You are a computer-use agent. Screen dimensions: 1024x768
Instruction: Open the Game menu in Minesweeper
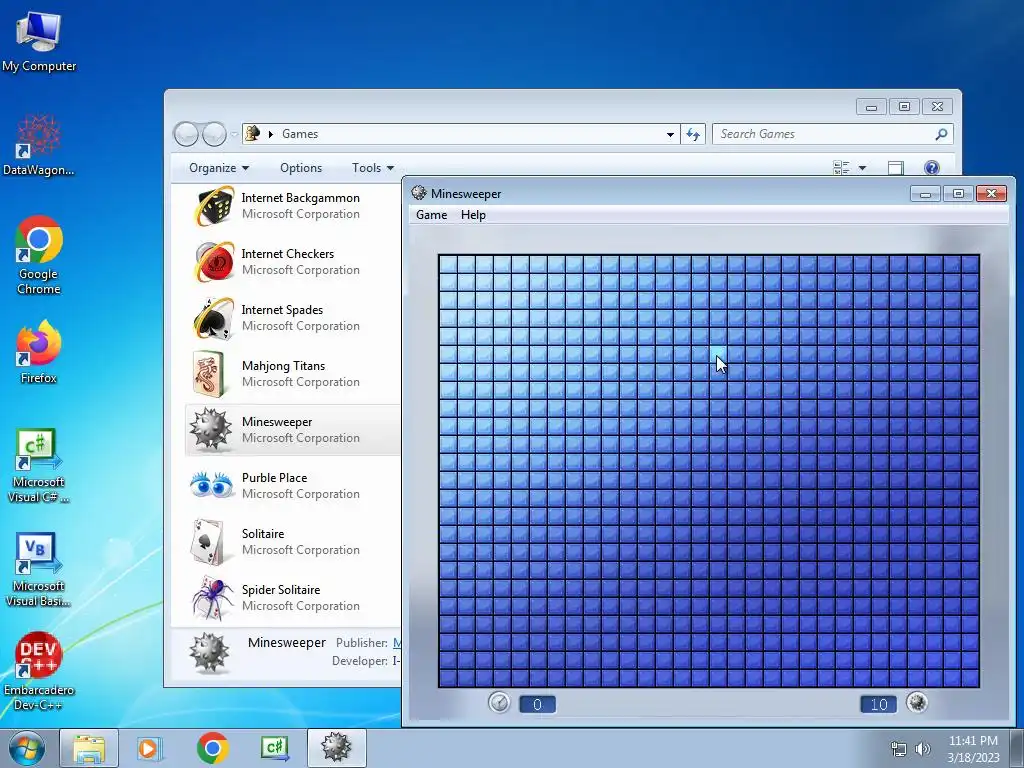432,215
